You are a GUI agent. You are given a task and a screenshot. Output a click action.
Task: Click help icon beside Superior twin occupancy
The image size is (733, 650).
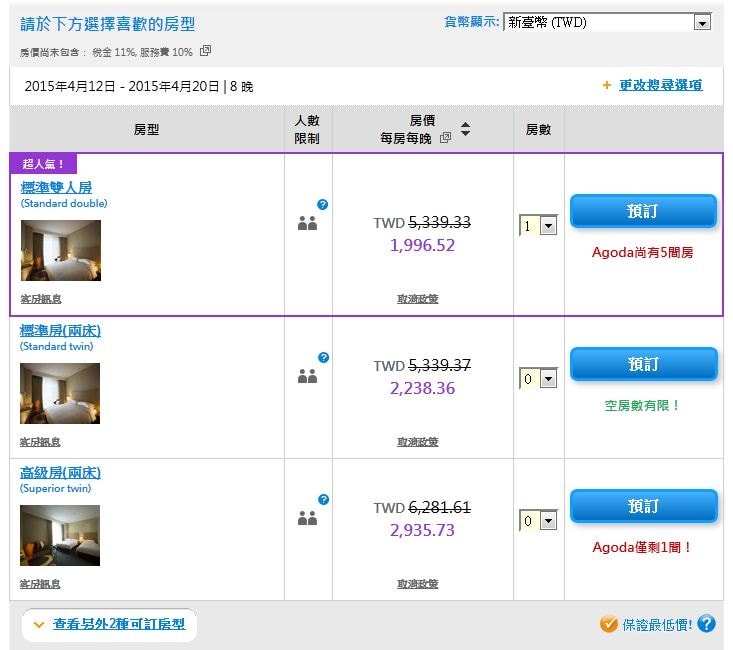click(322, 500)
